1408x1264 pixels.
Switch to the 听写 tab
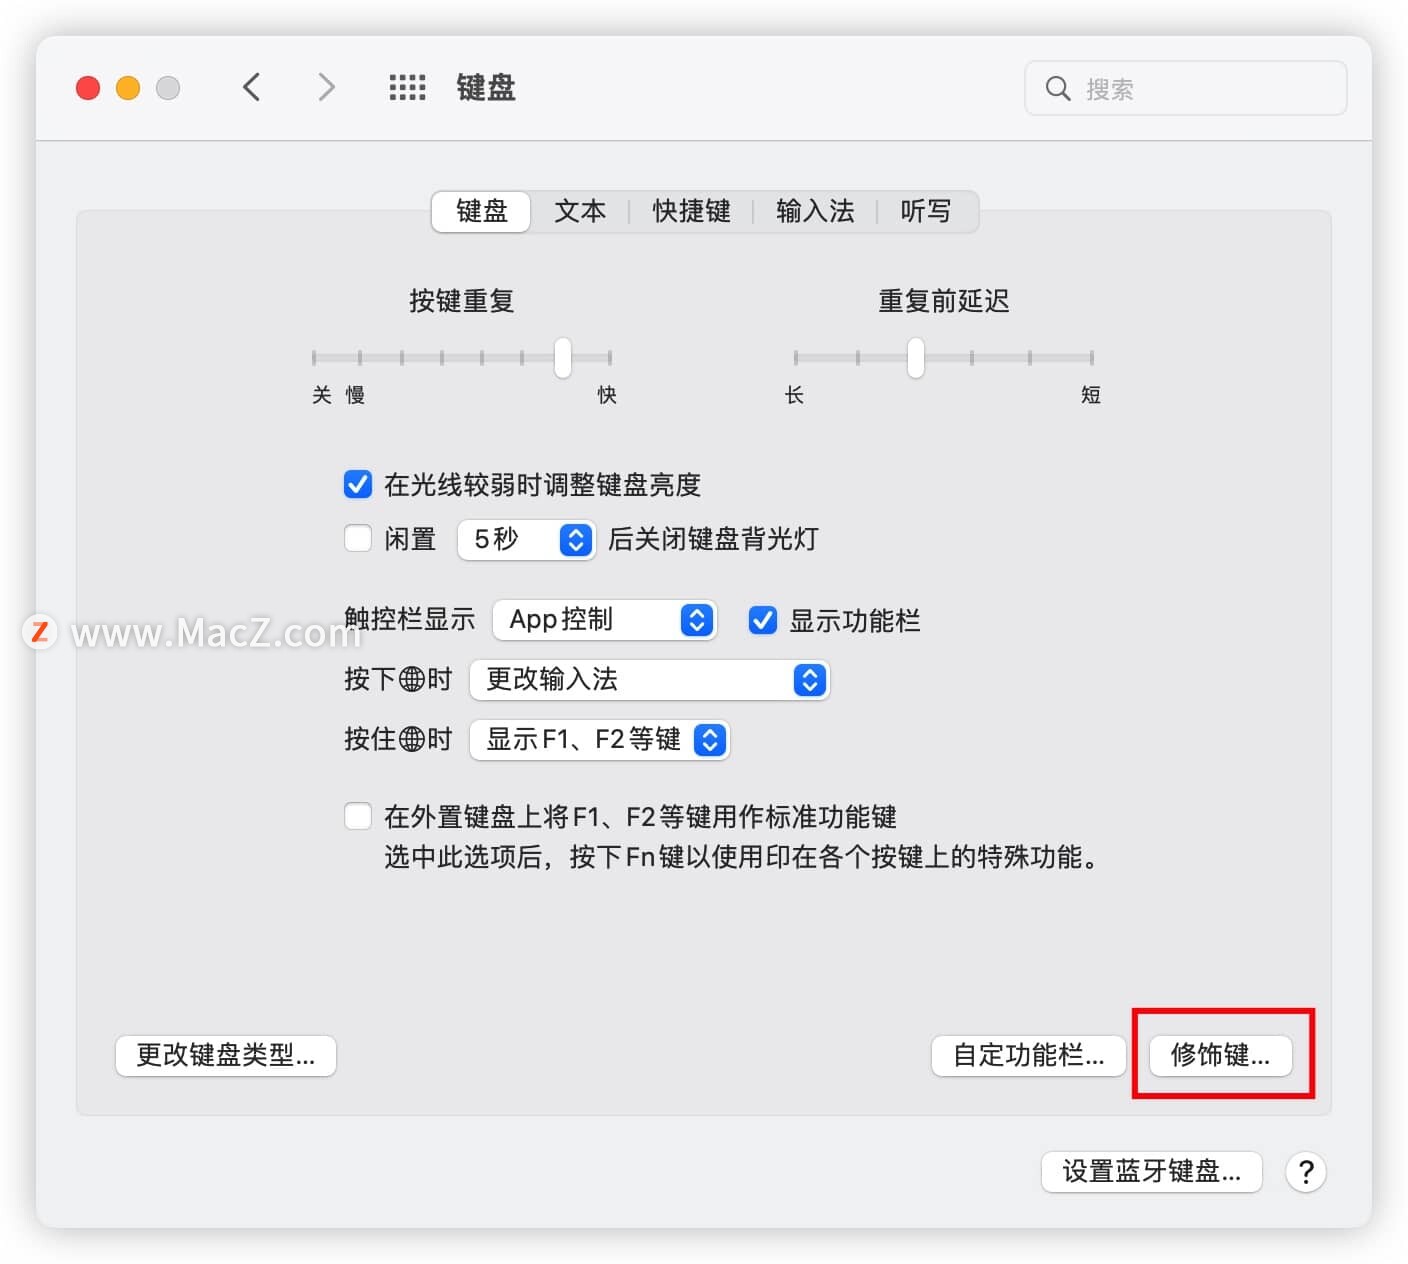926,211
